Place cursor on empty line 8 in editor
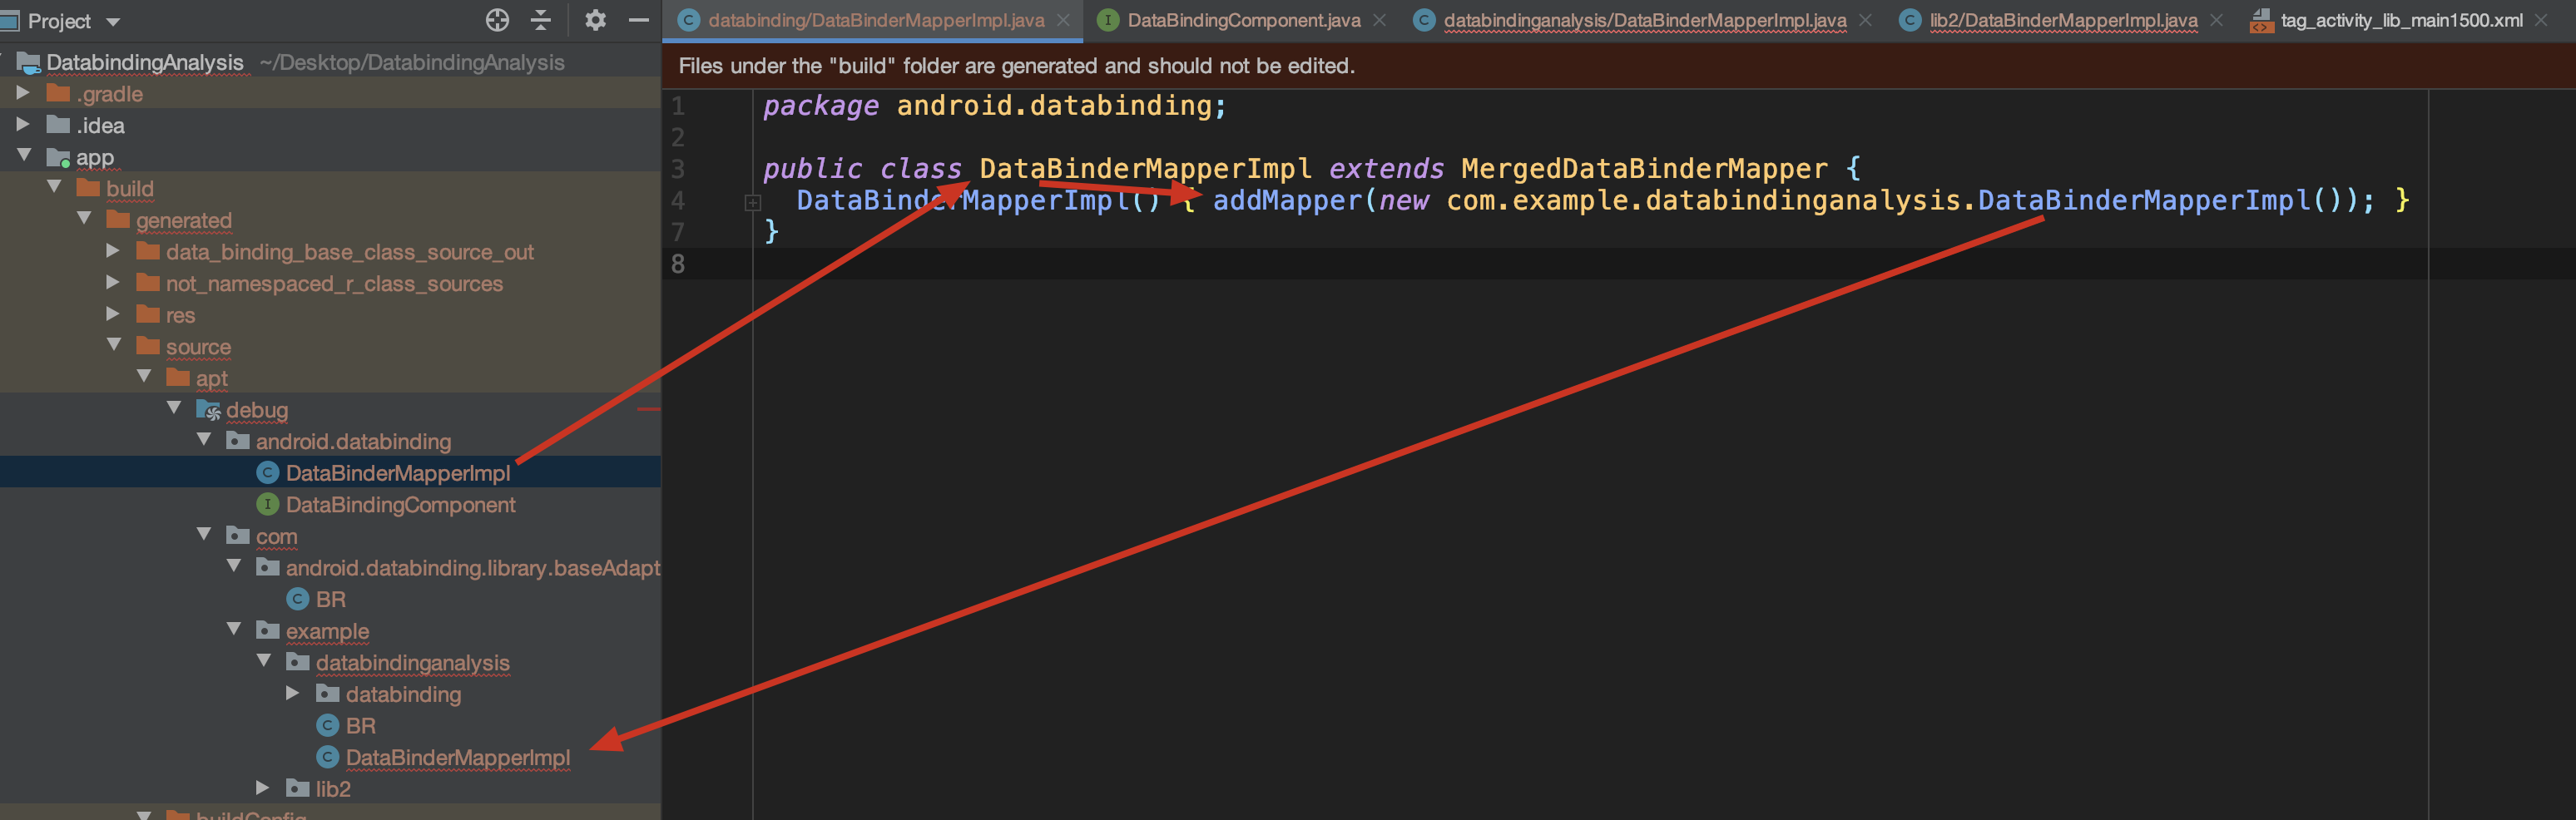Image resolution: width=2576 pixels, height=820 pixels. pos(1200,264)
